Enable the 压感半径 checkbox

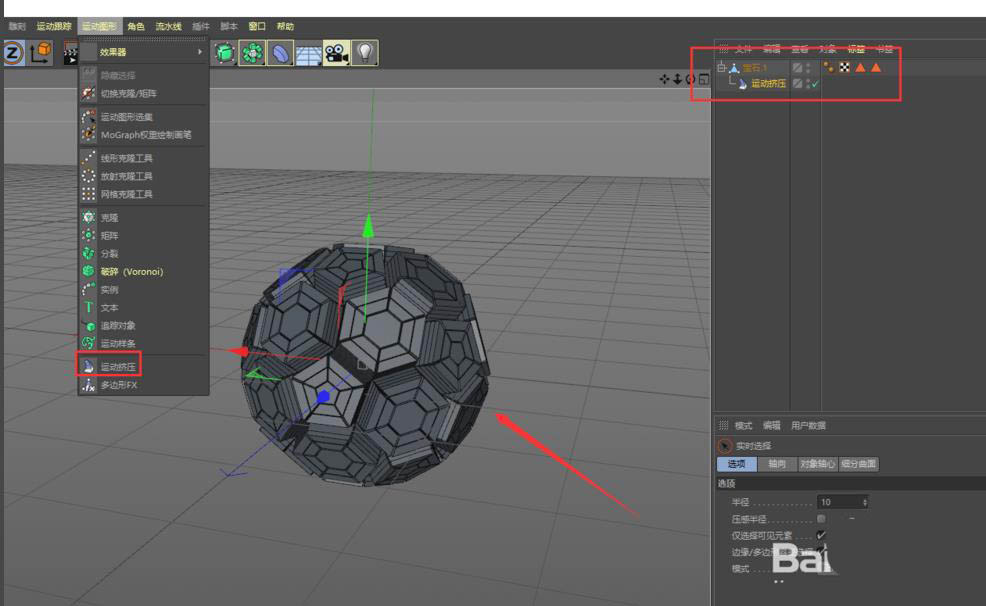pyautogui.click(x=821, y=519)
